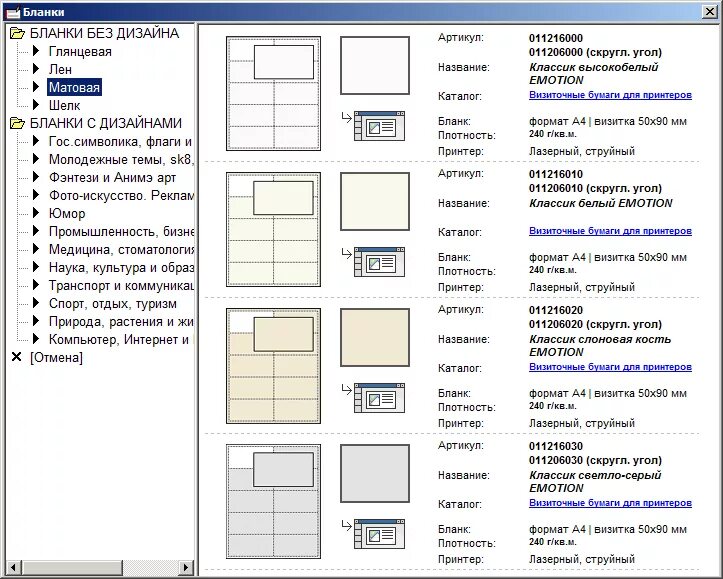Open catalog link for Классик слоновая кость

point(610,367)
